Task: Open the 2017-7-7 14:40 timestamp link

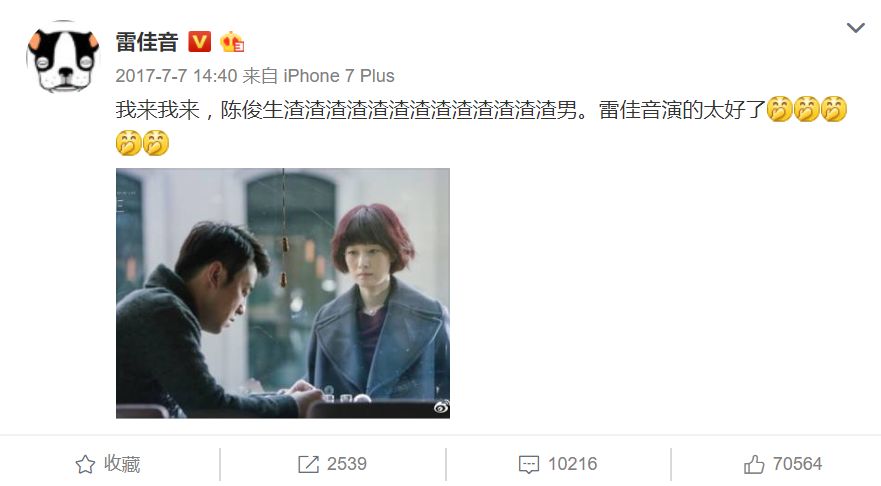Action: click(x=176, y=76)
